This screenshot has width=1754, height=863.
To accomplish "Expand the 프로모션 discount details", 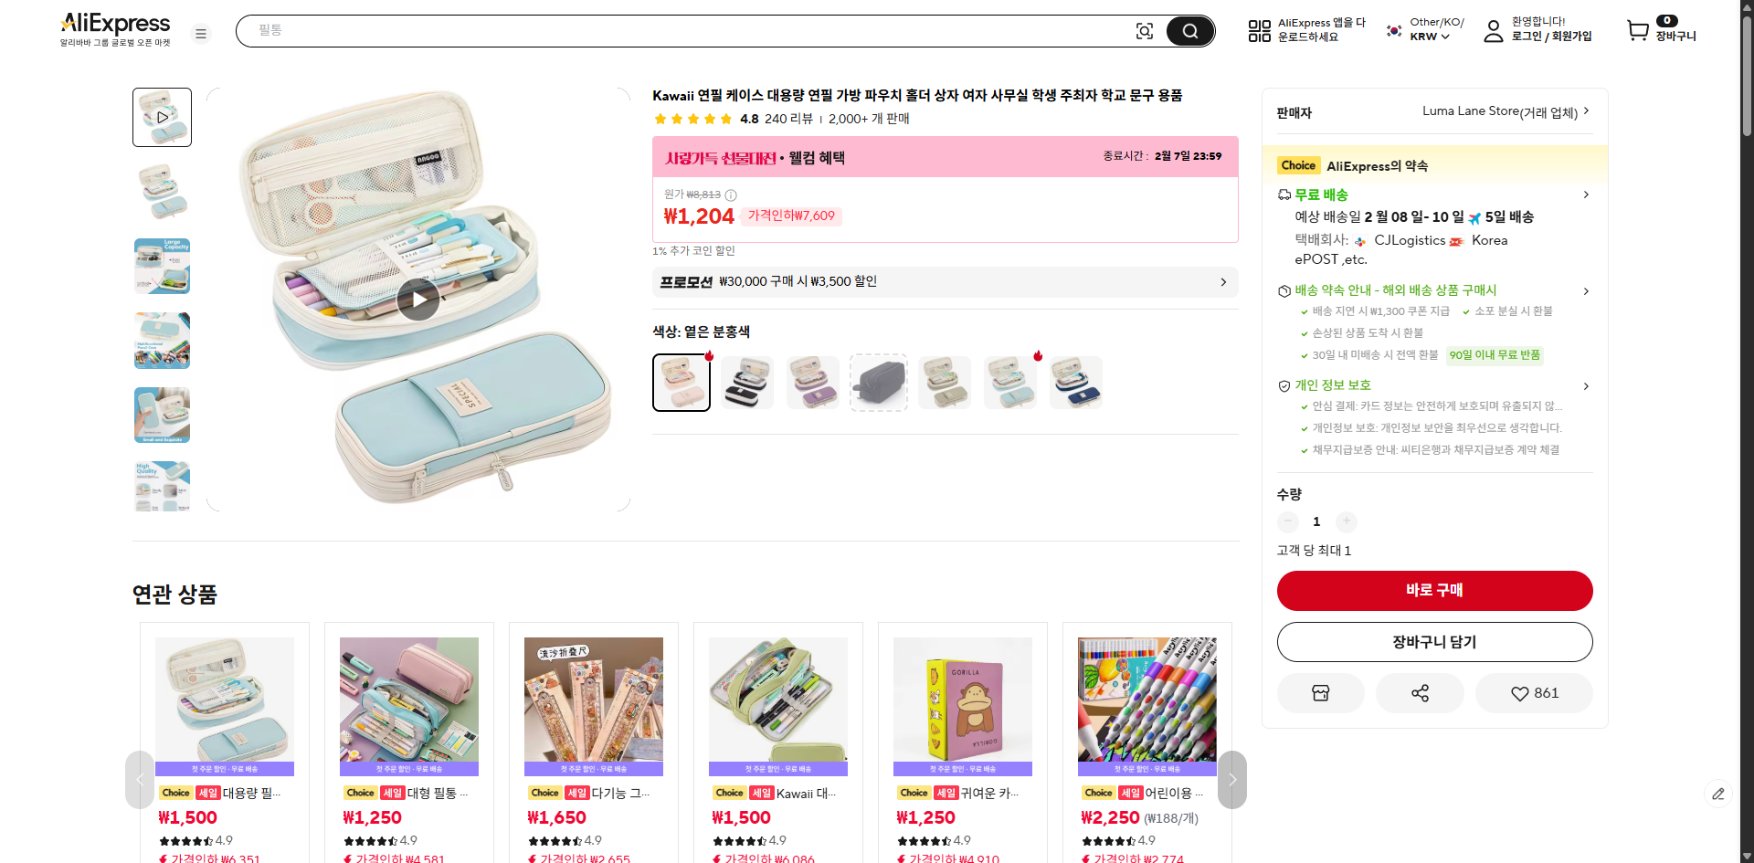I will (x=1223, y=282).
